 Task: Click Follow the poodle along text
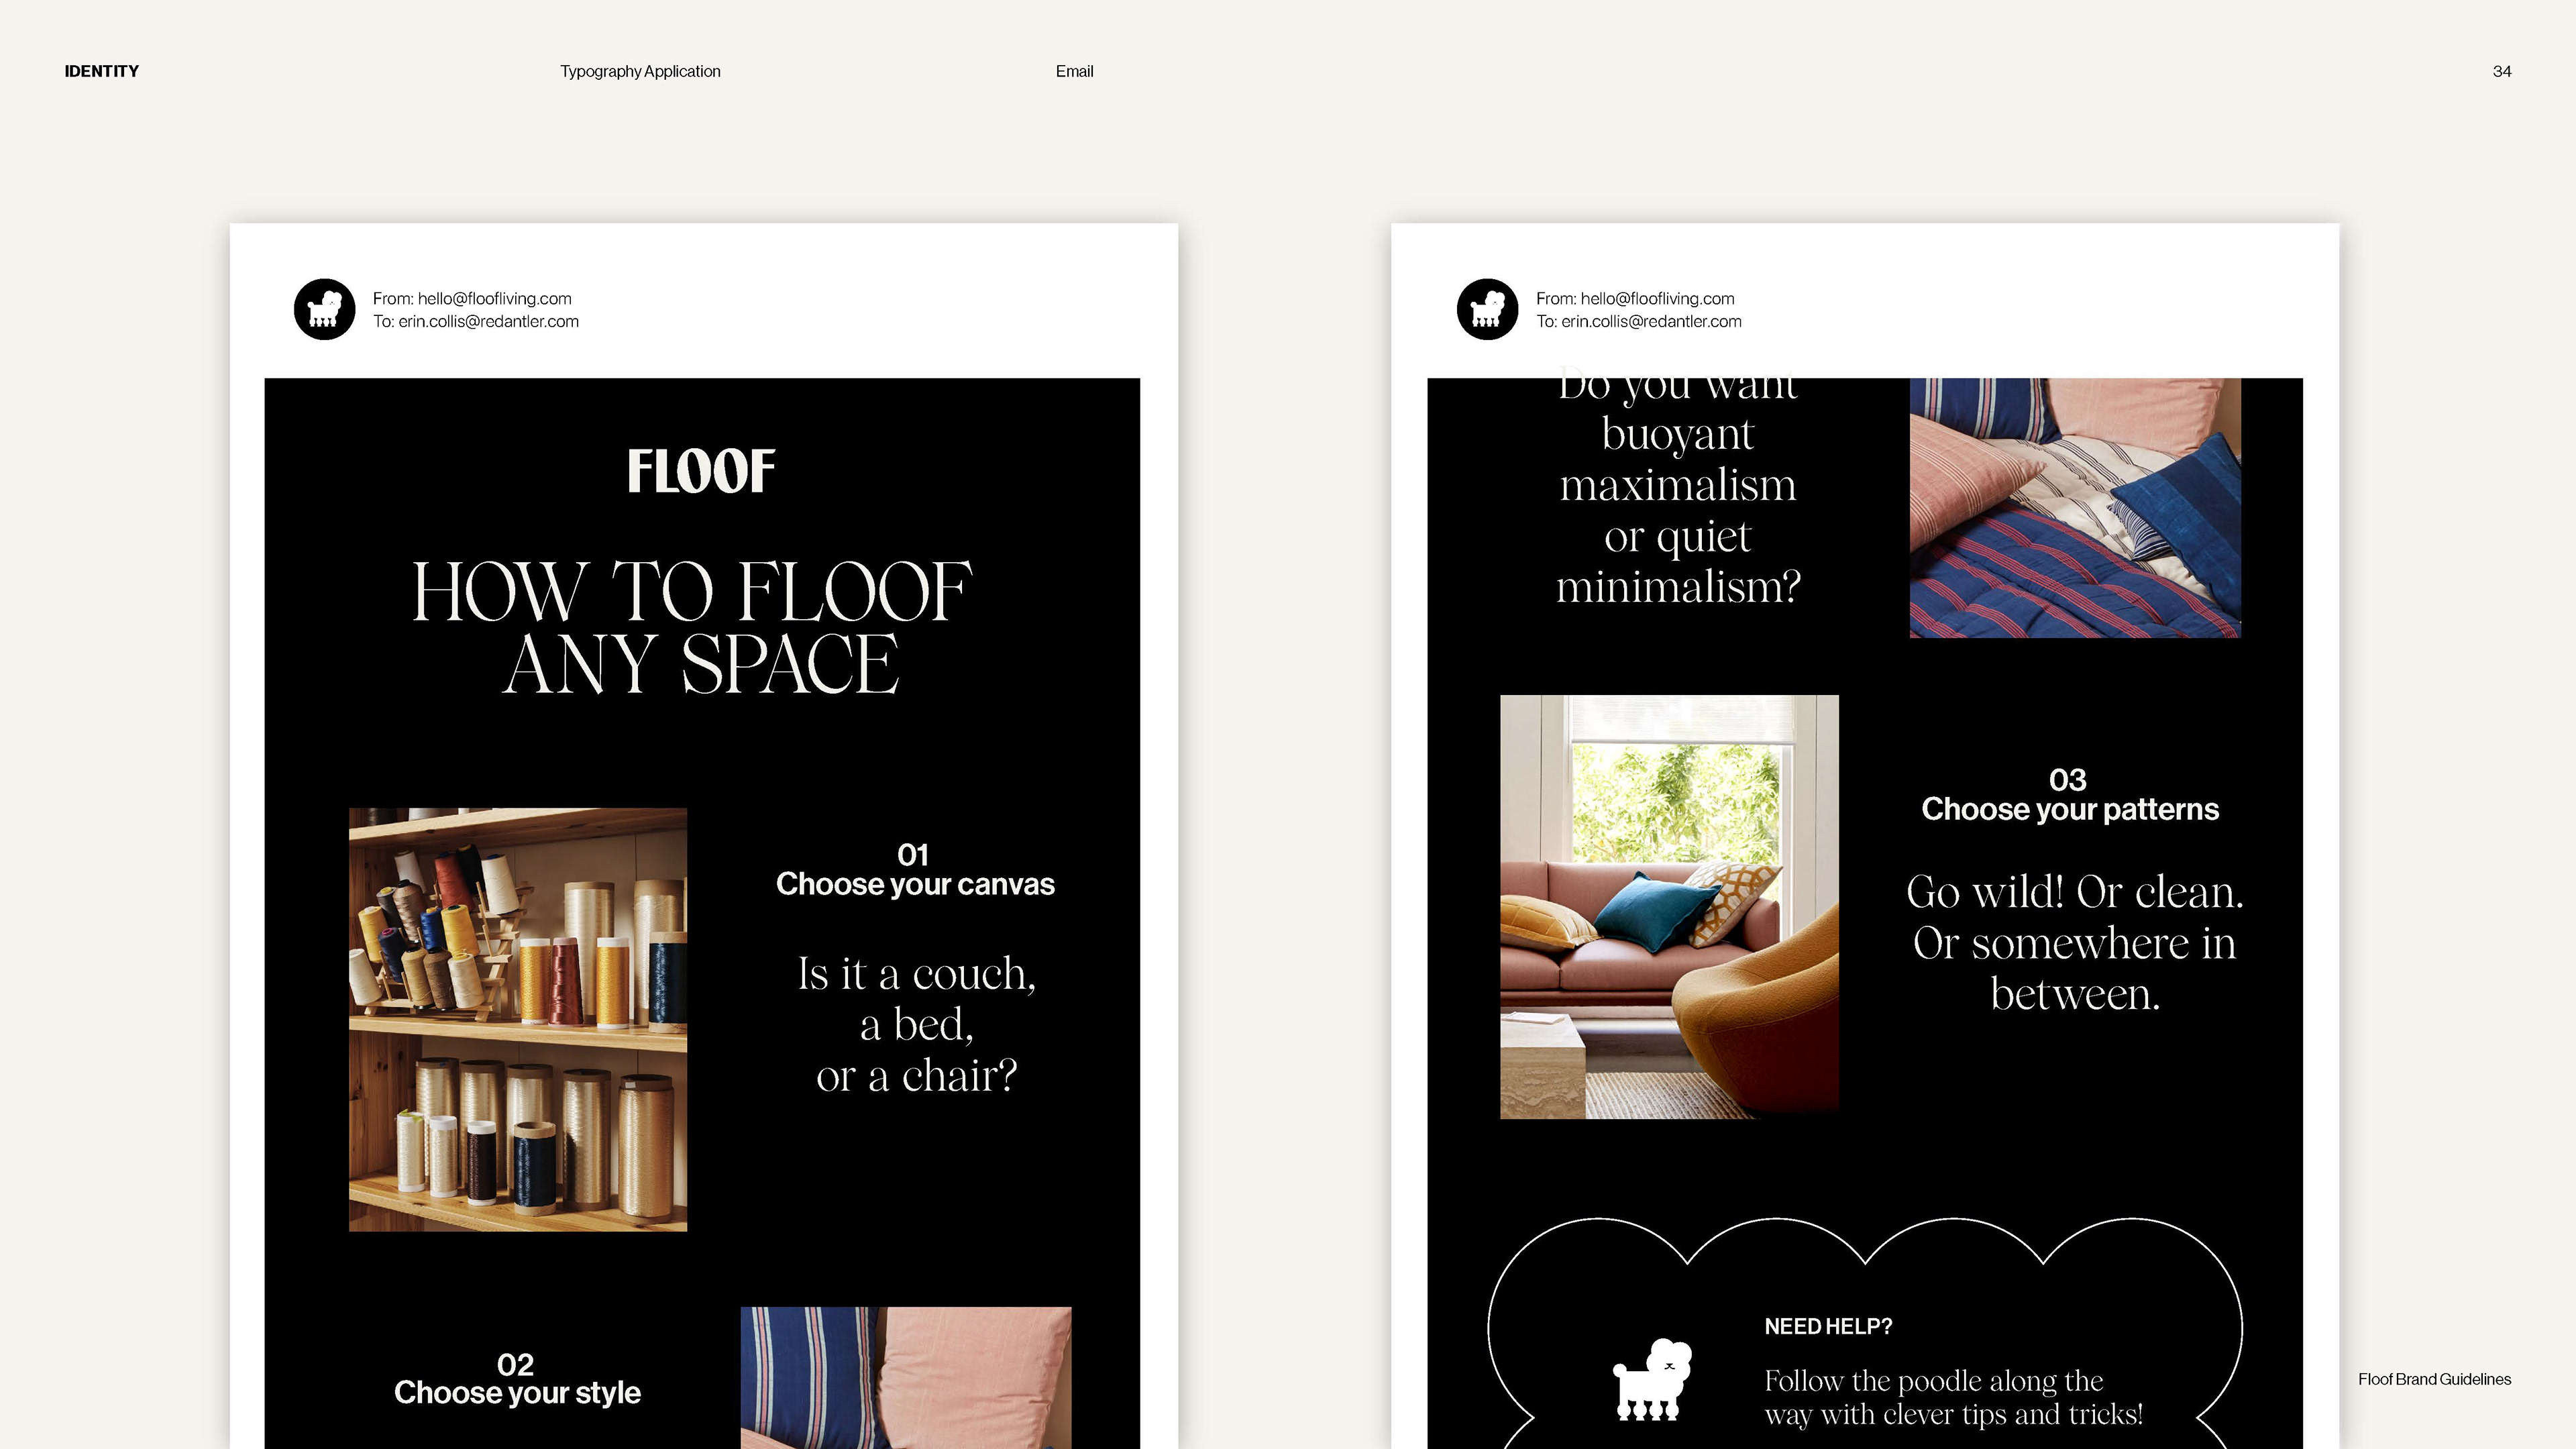pyautogui.click(x=1953, y=1397)
